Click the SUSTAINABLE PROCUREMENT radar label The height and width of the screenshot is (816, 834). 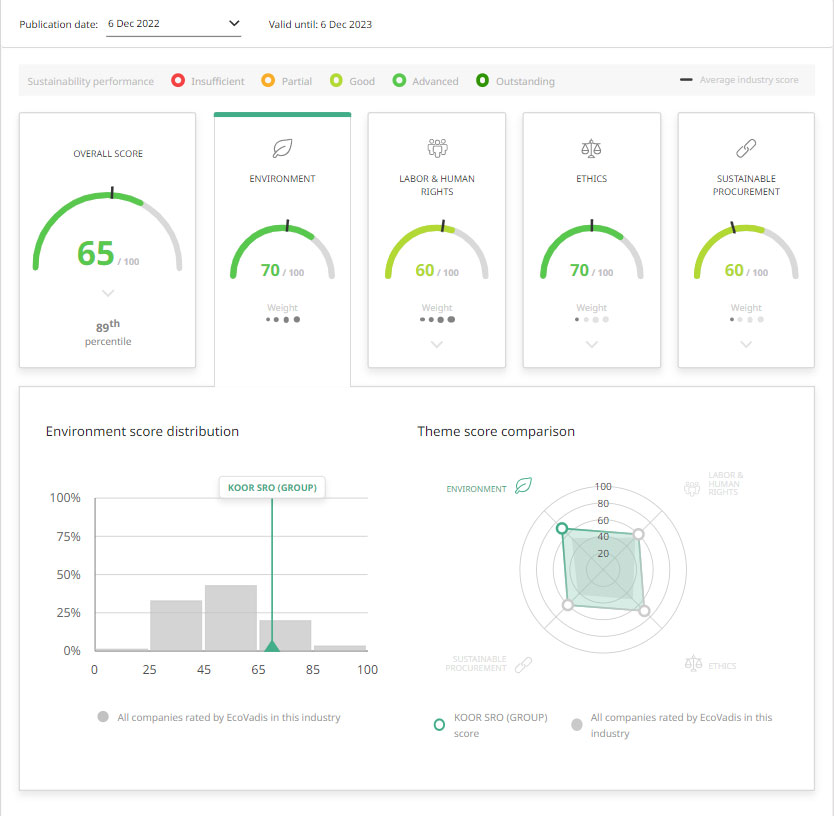[476, 663]
